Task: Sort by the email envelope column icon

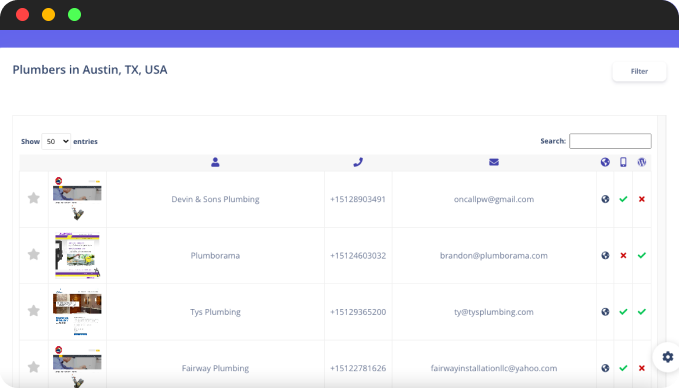Action: [x=494, y=162]
